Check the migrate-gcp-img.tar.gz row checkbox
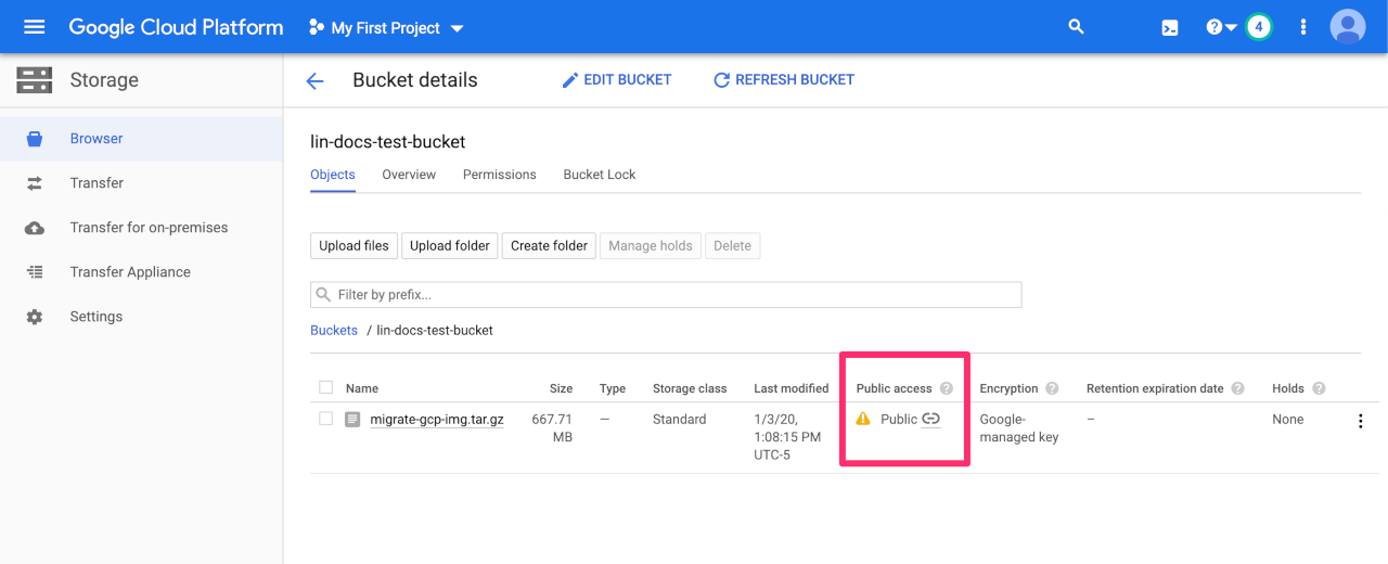Viewport: 1388px width, 564px height. coord(325,419)
